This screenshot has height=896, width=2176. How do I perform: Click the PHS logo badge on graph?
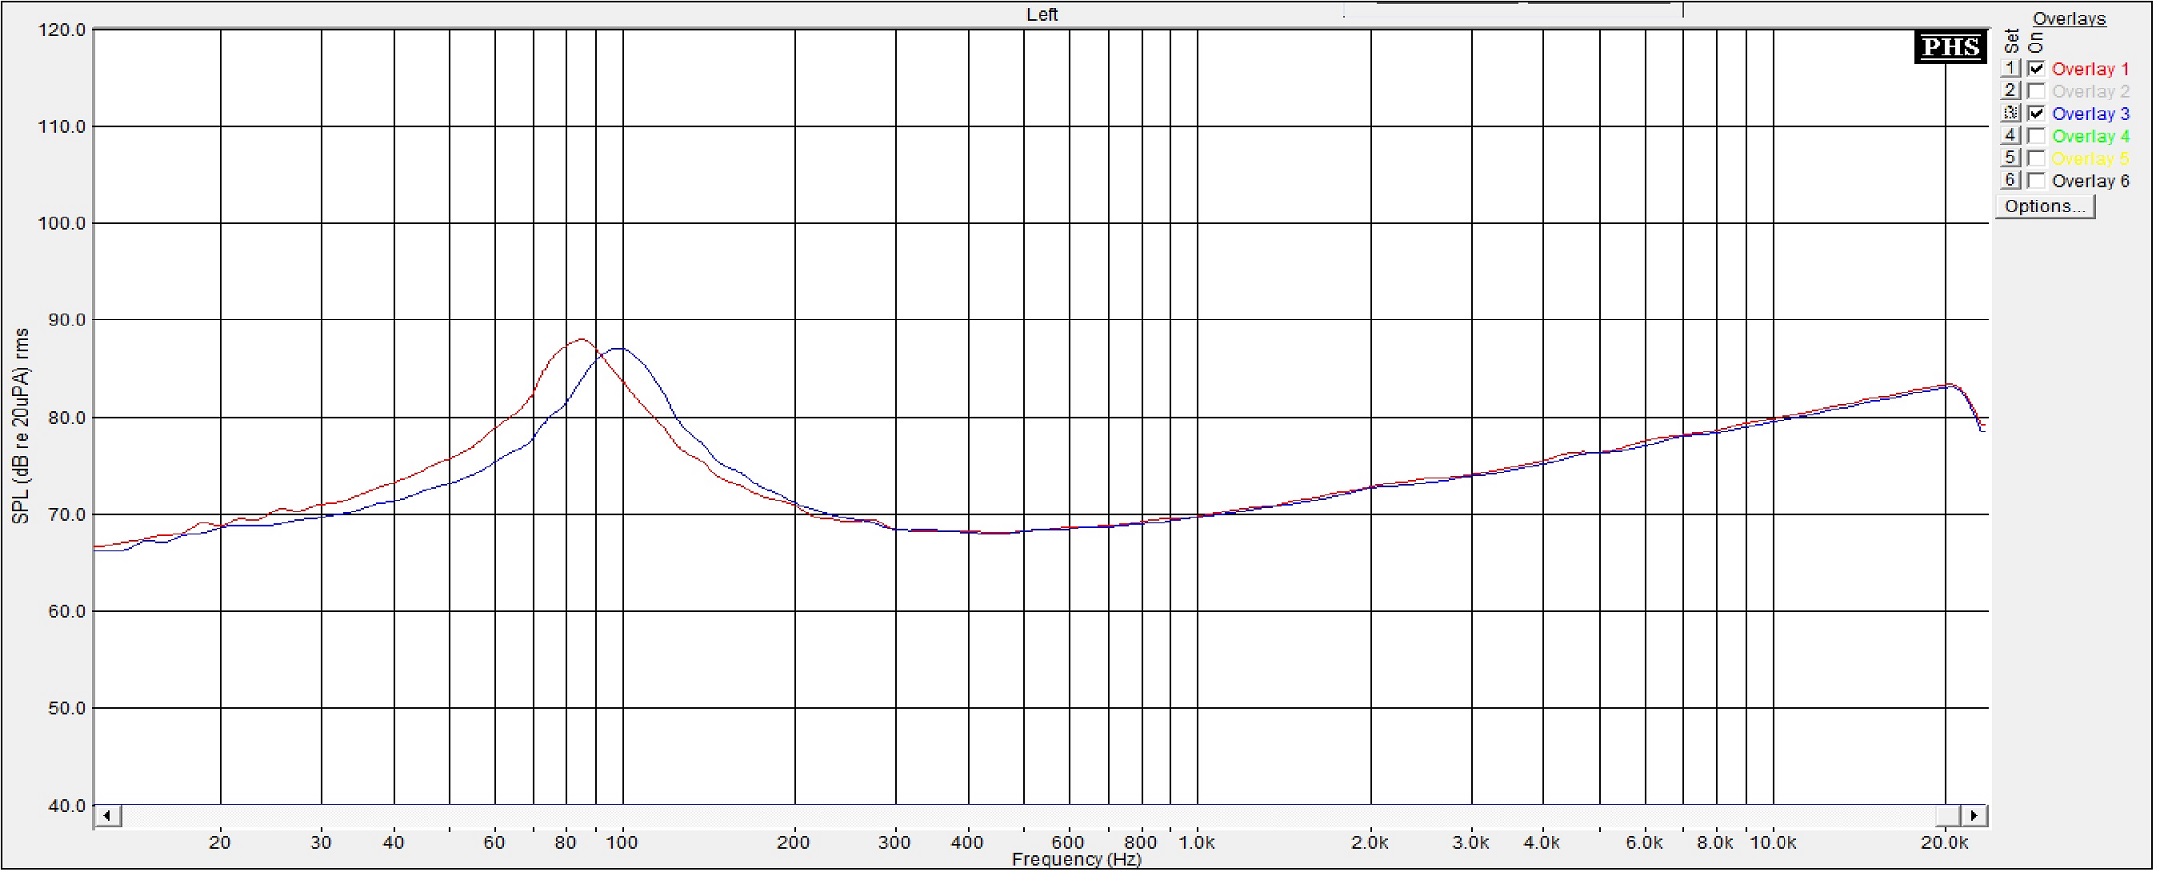pos(1950,47)
